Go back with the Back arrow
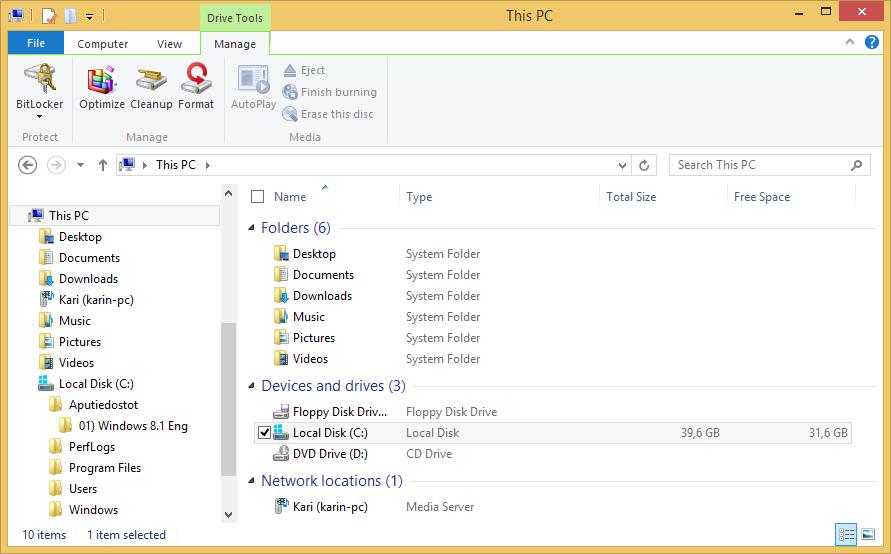 click(x=27, y=165)
